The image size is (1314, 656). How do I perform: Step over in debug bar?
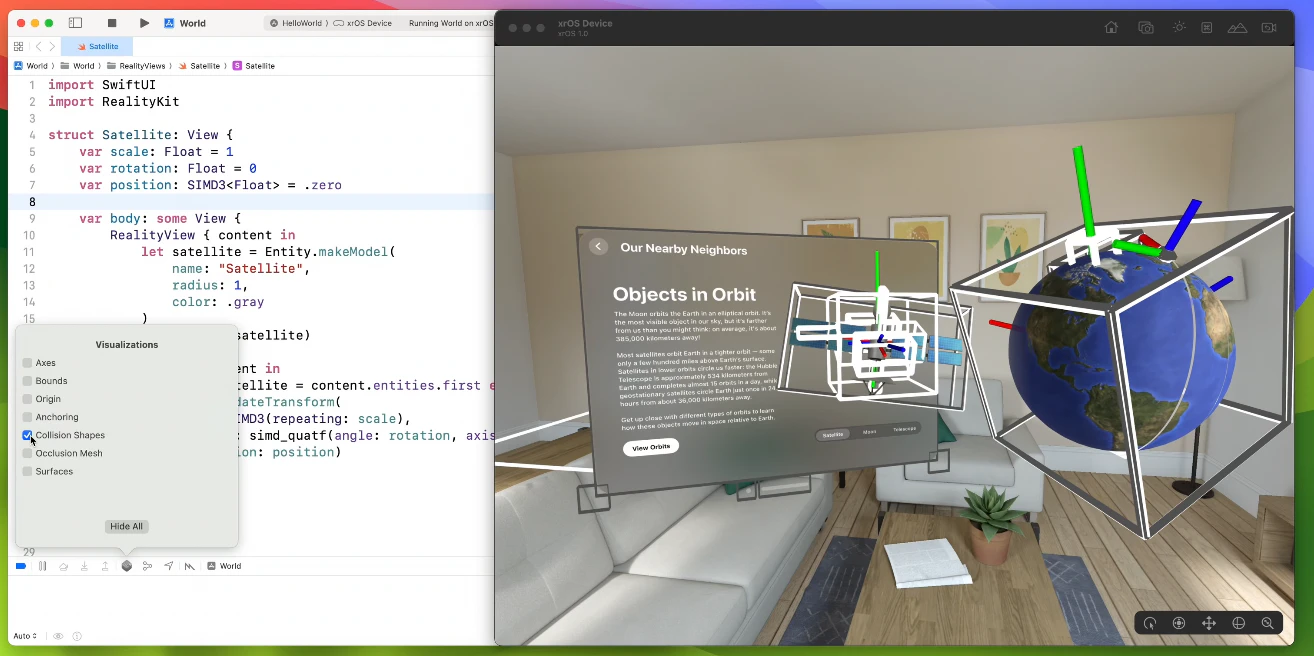pos(64,566)
